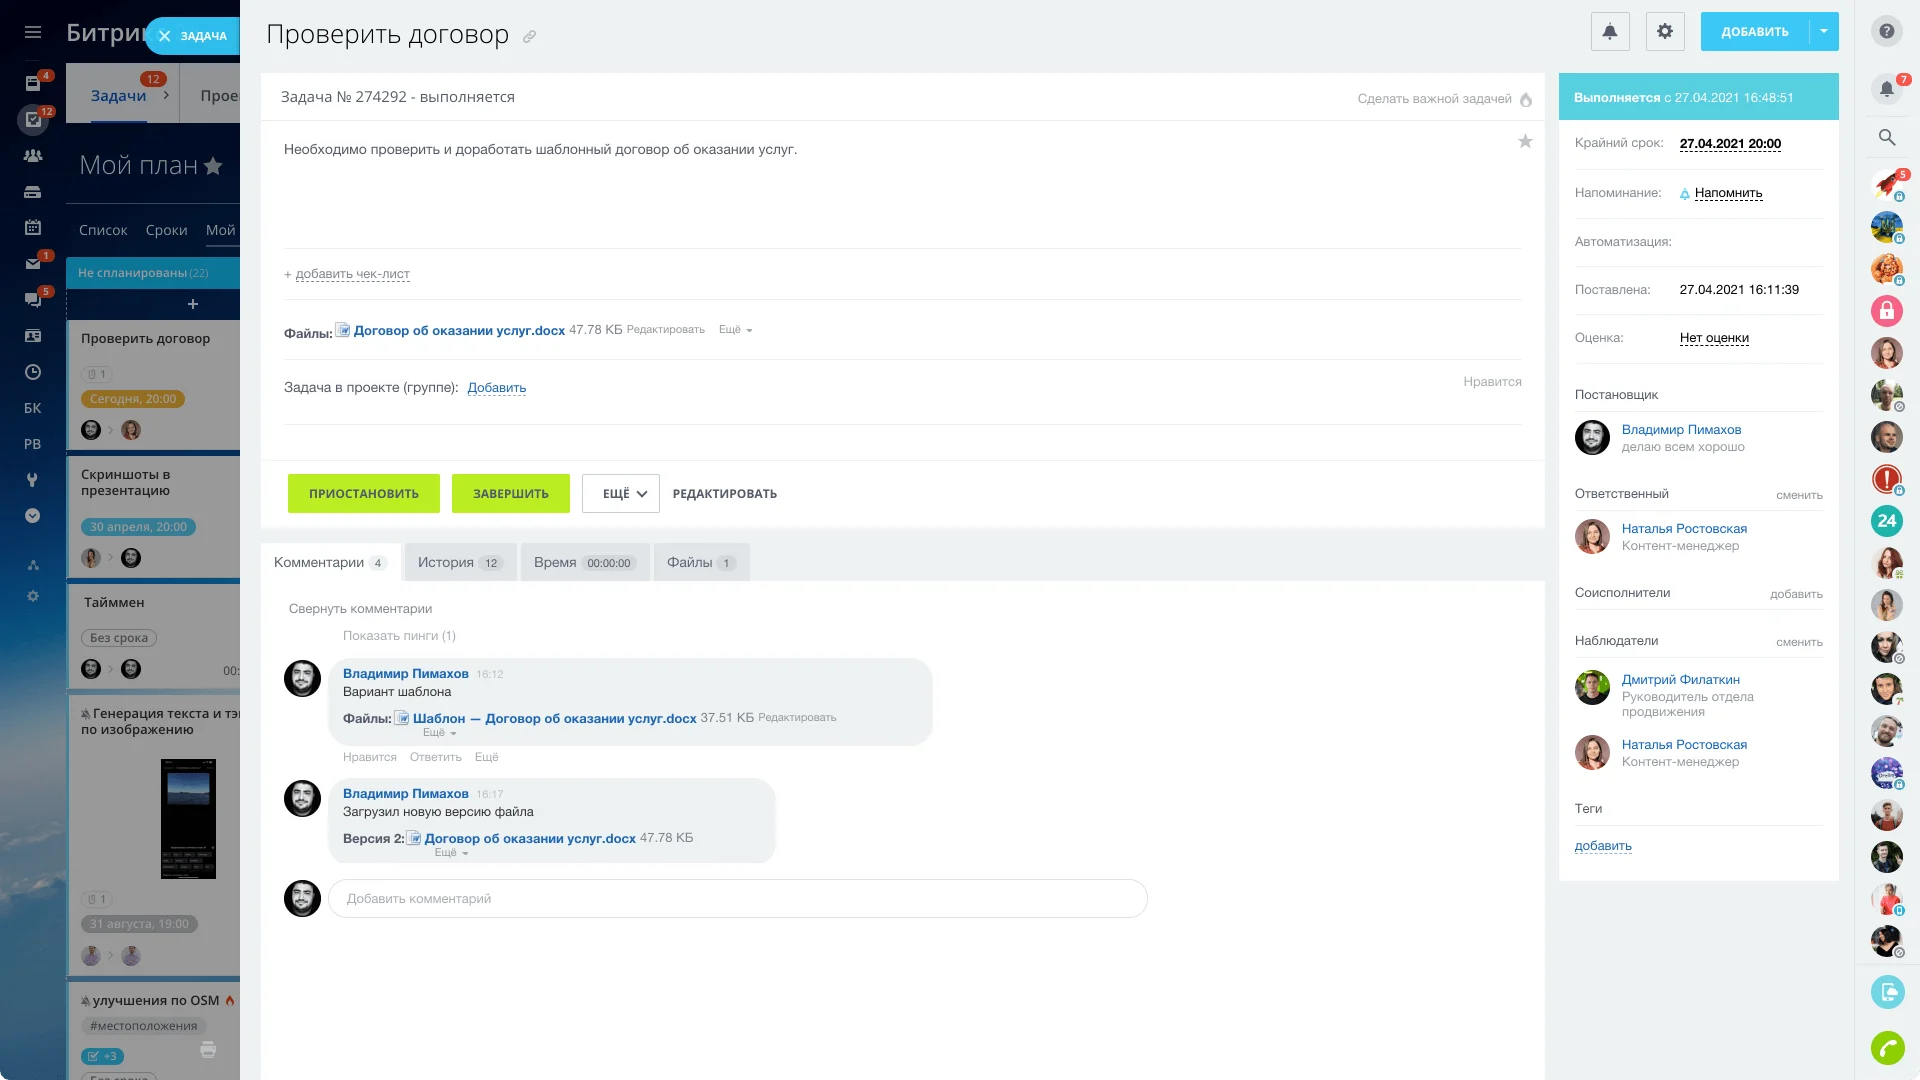Open search magnifier in right sidebar

point(1886,137)
